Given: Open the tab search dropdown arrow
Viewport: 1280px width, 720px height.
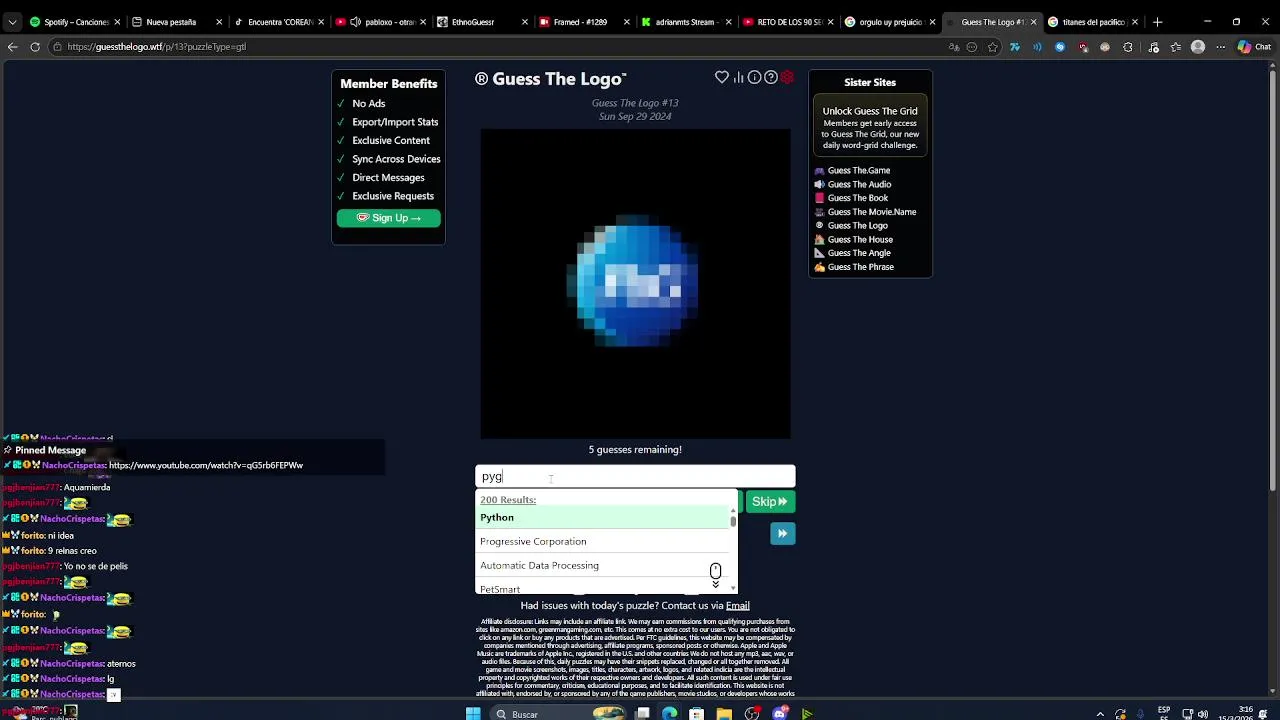Looking at the screenshot, I should click(x=12, y=22).
